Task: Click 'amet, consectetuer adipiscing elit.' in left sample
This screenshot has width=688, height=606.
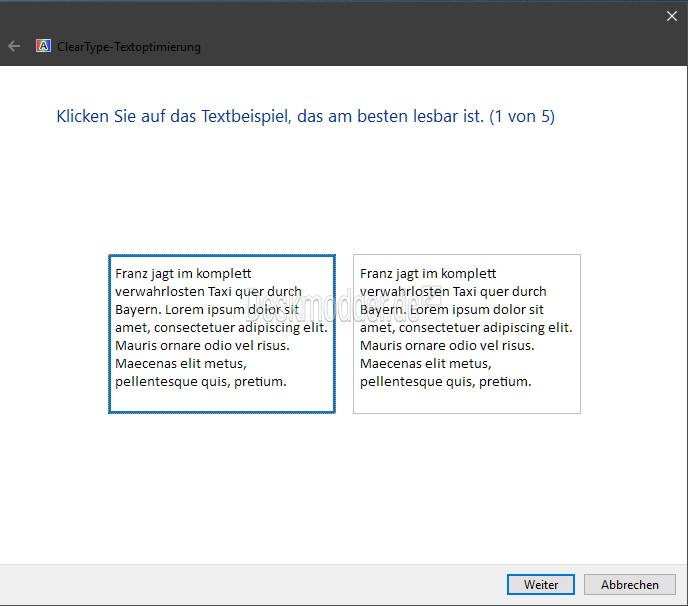Action: click(x=221, y=328)
